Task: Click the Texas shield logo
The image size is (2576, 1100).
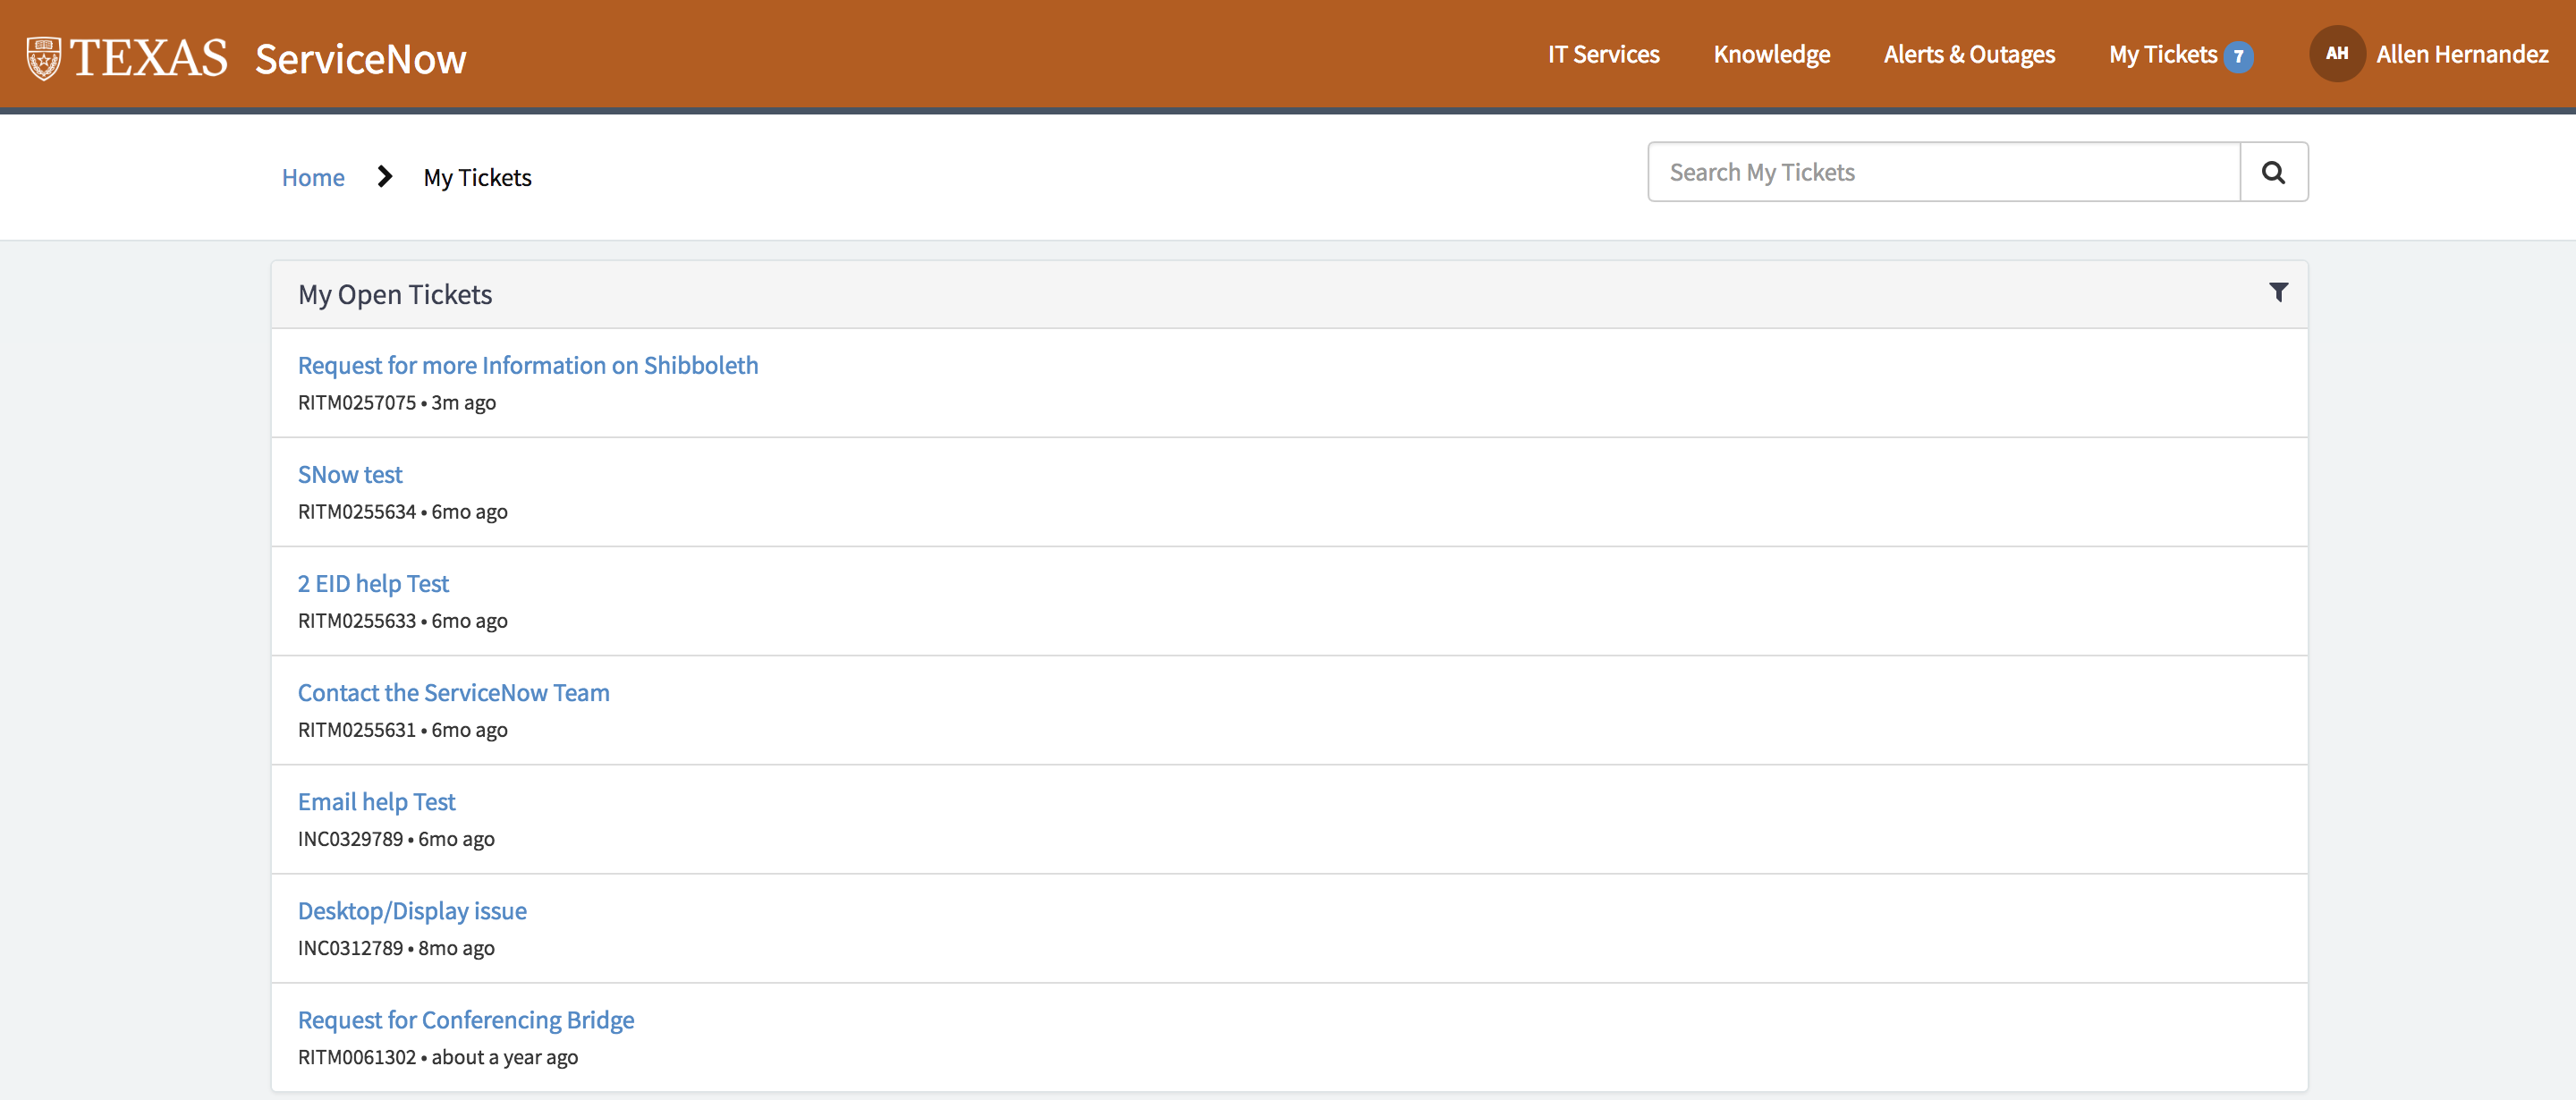Action: point(43,58)
